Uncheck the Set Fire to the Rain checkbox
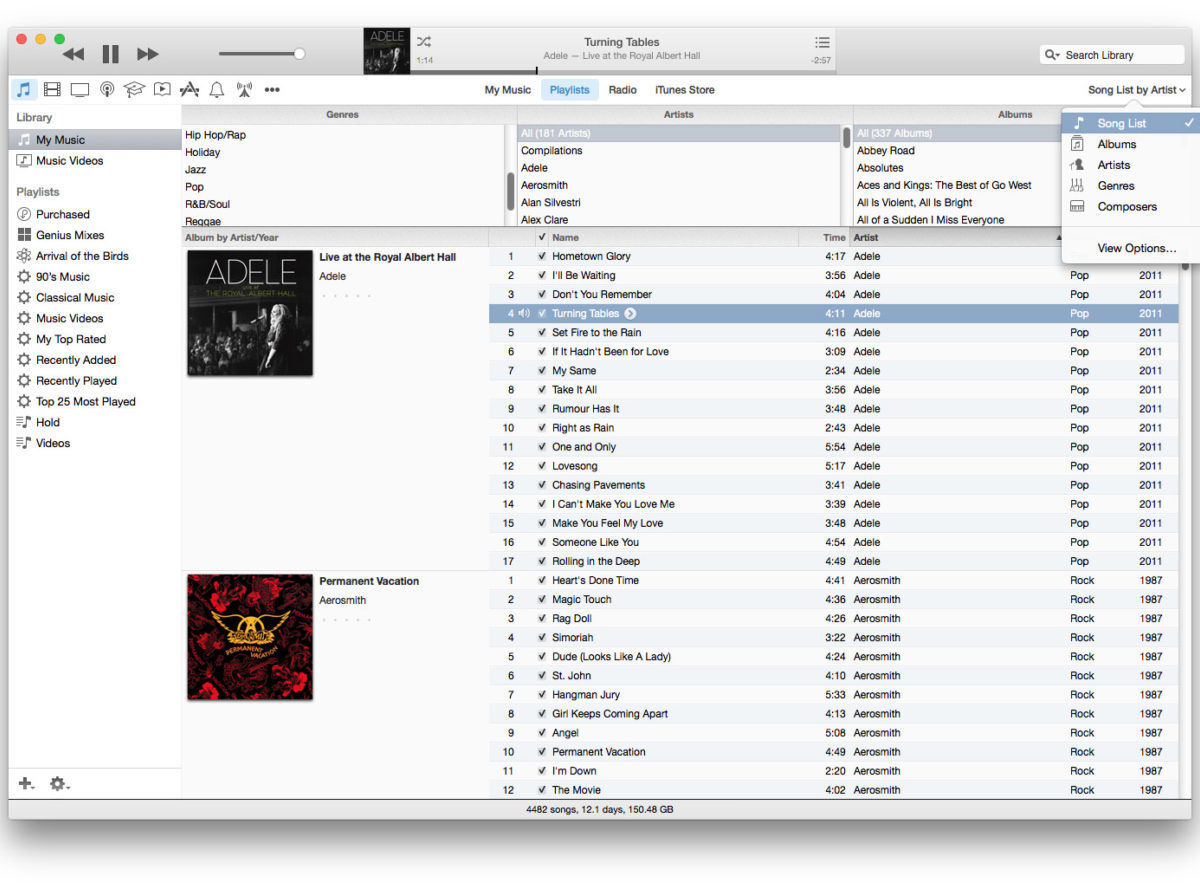 coord(542,332)
